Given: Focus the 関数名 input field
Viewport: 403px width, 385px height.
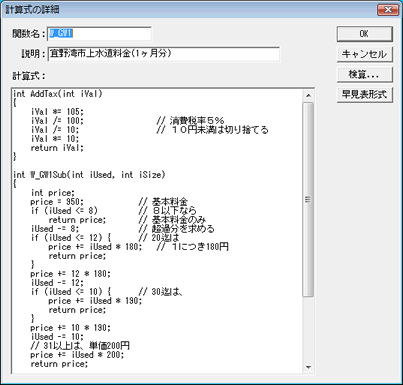Looking at the screenshot, I should [99, 34].
